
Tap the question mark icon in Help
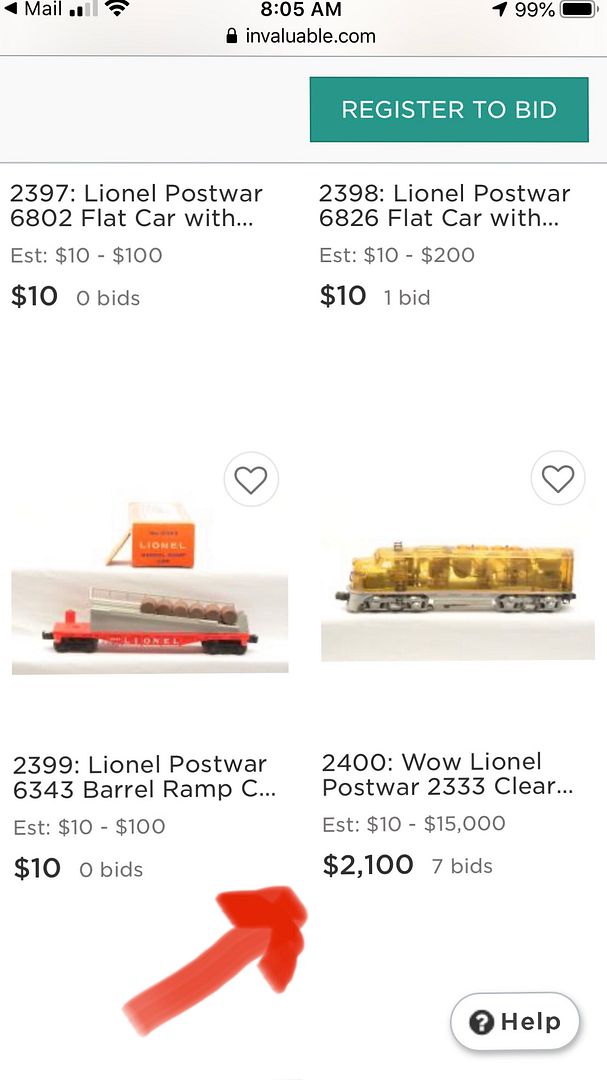[482, 1022]
